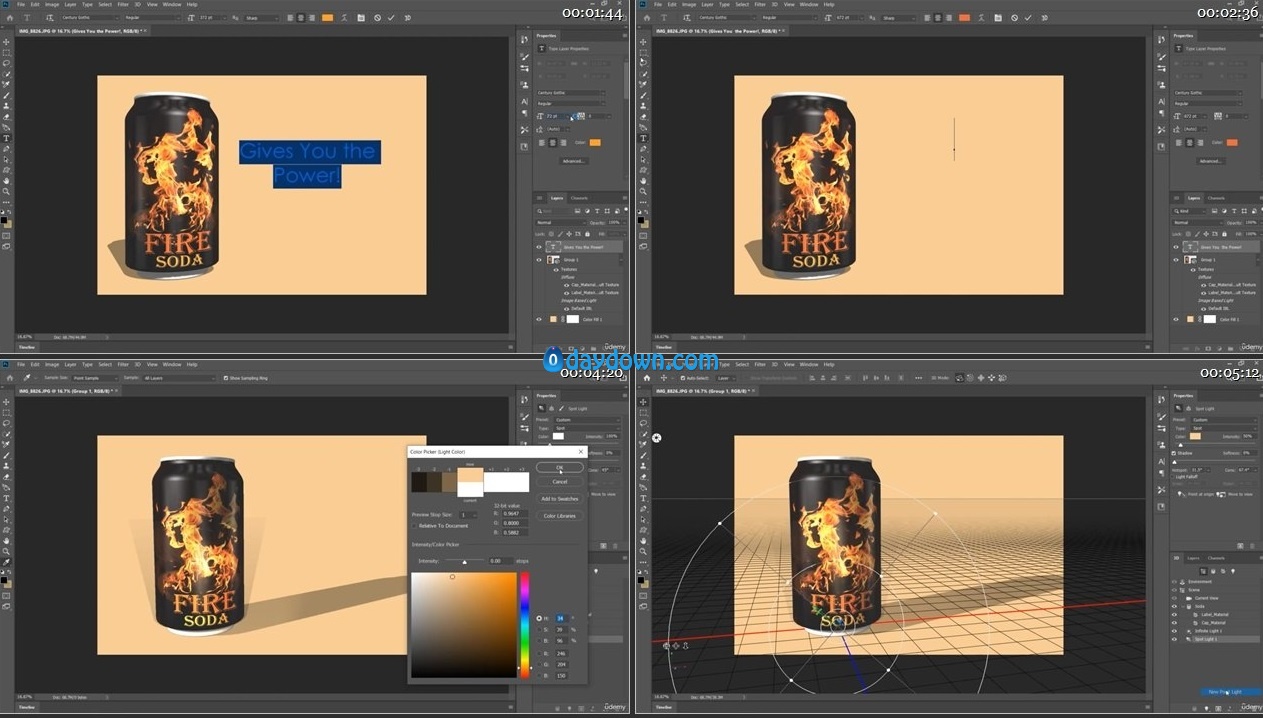The height and width of the screenshot is (718, 1263).
Task: Click warp text icon in top-left options bar
Action: tap(344, 18)
